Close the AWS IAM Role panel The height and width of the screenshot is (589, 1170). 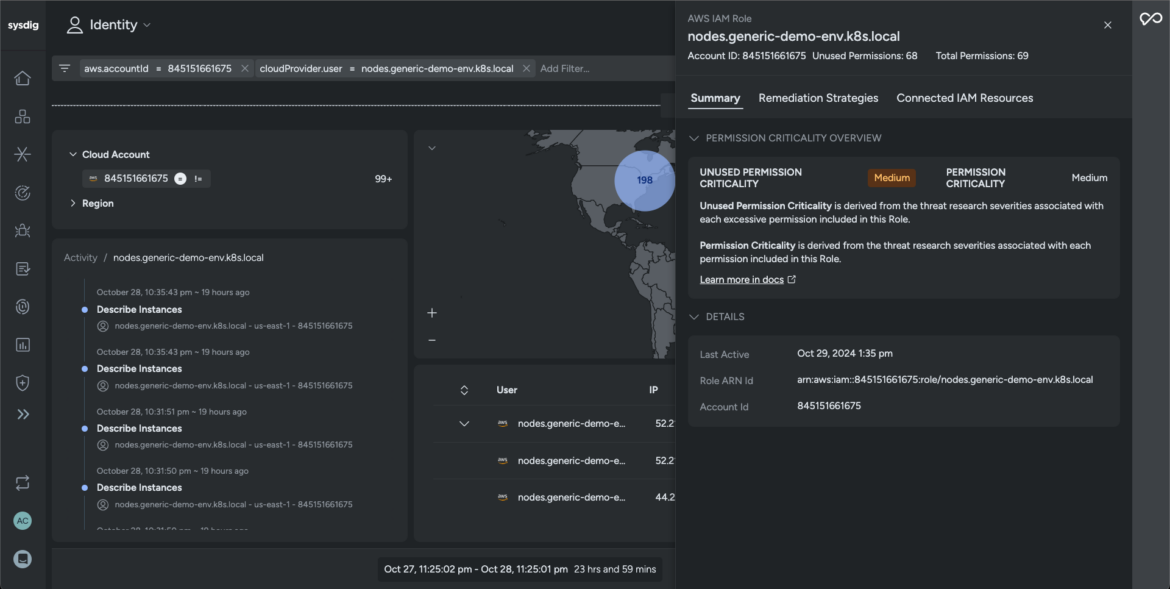(x=1107, y=25)
